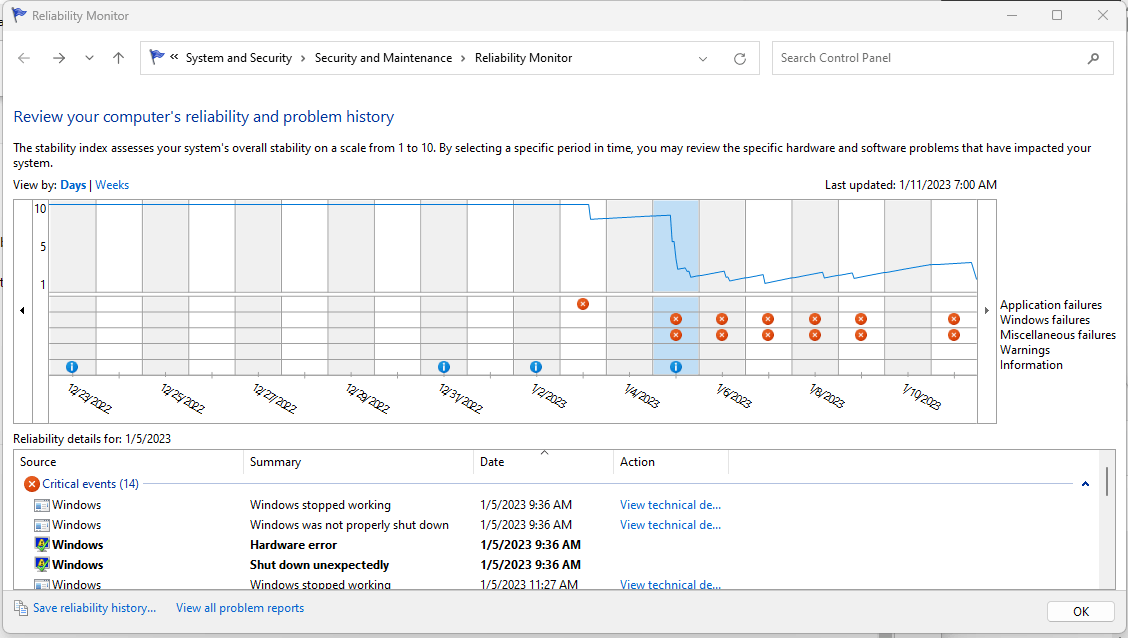Click the Application failure icon on 1/3/2023
1128x638 pixels.
583,304
